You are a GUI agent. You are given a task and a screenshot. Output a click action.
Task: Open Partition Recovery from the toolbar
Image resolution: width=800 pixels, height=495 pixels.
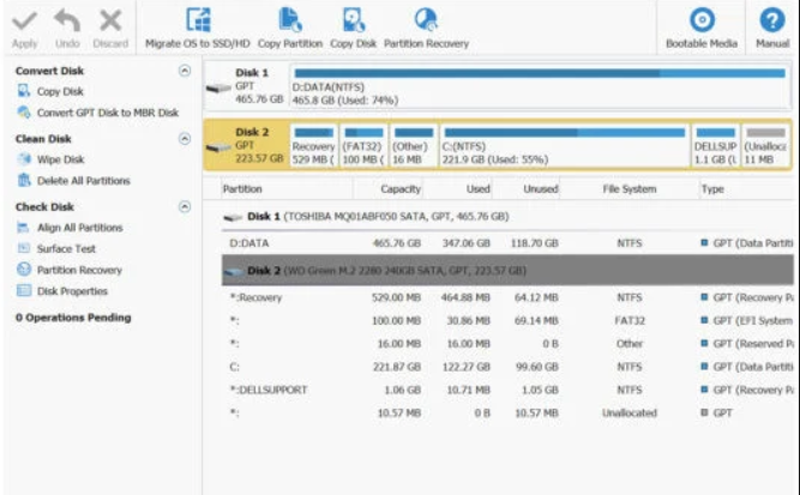(x=426, y=19)
